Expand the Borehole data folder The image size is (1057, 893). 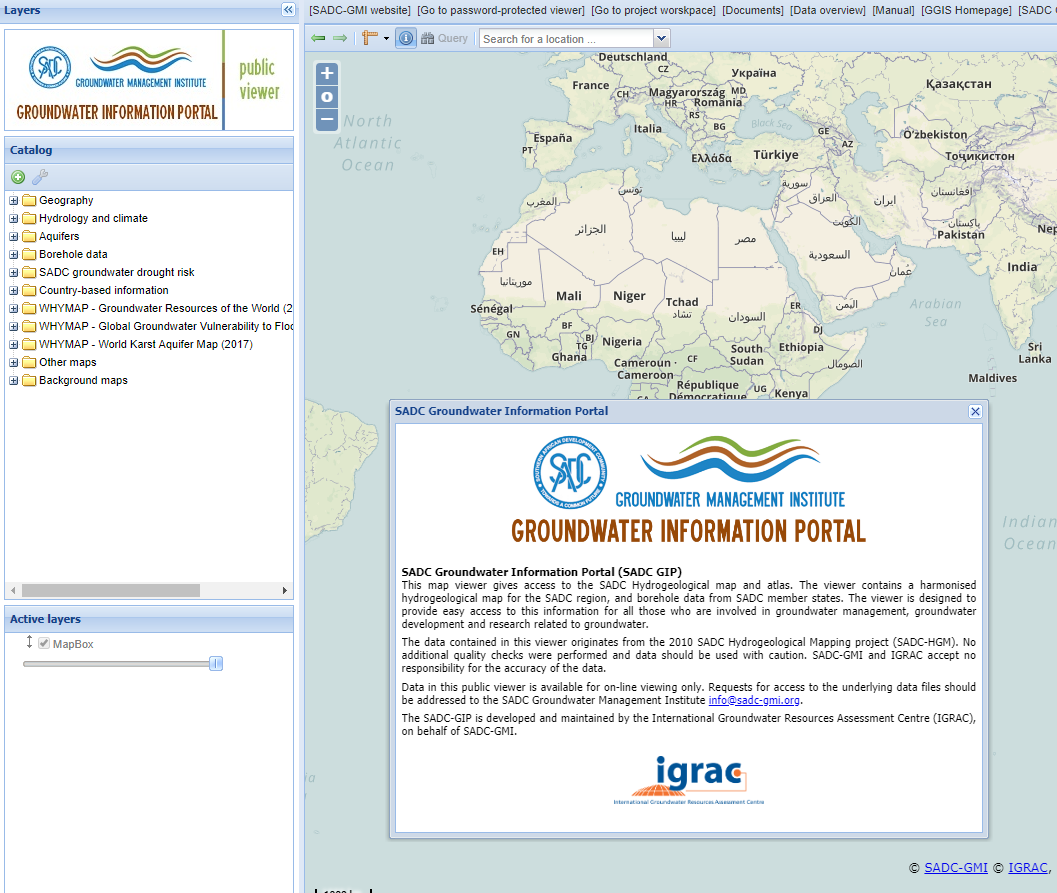(x=14, y=255)
